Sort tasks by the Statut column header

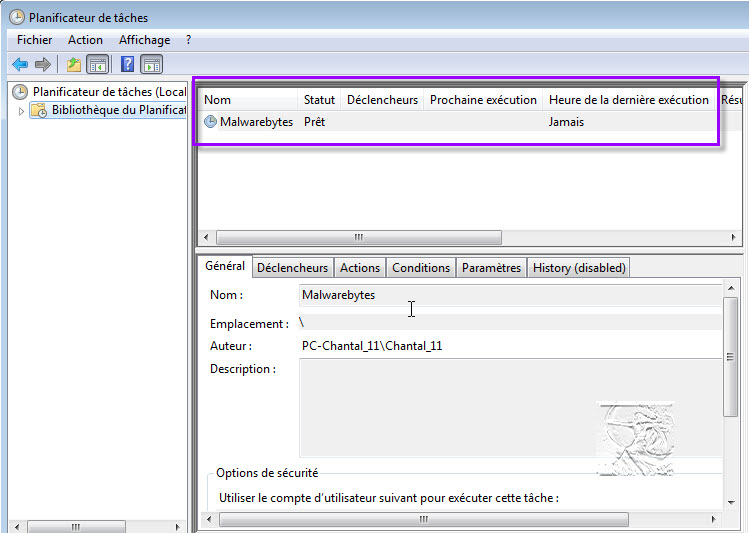click(319, 100)
